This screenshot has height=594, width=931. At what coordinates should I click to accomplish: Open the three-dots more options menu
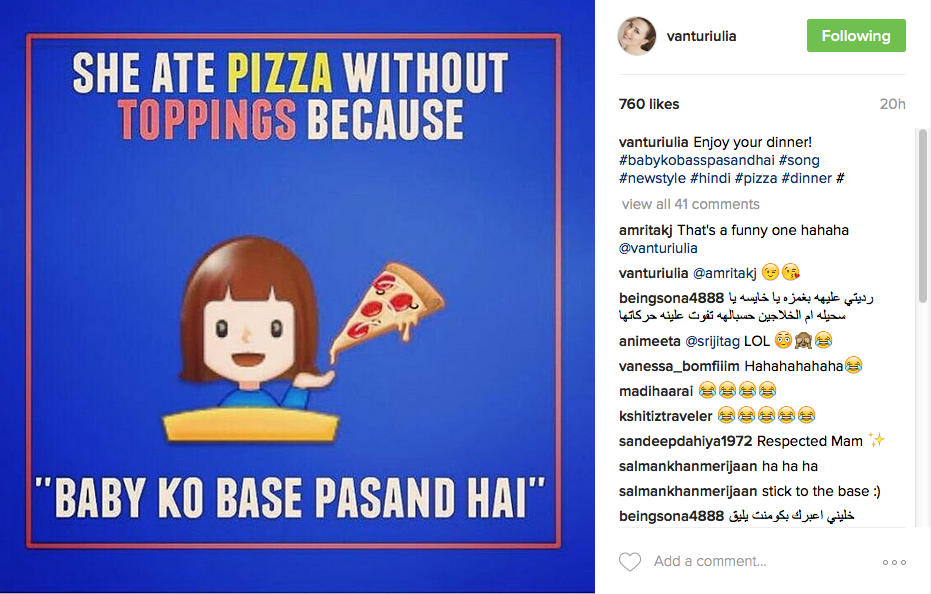894,562
